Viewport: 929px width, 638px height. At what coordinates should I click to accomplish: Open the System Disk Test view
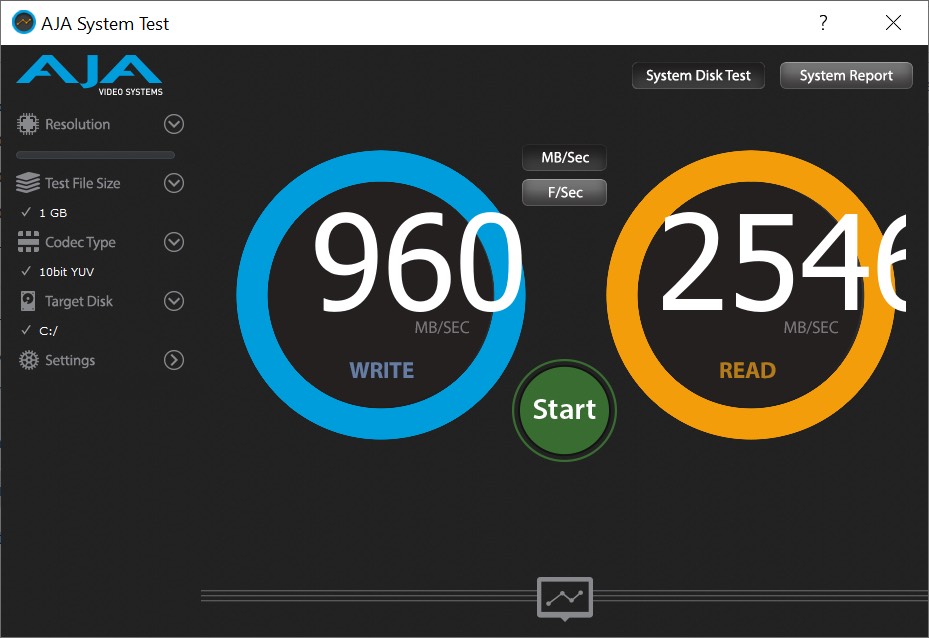[x=698, y=75]
